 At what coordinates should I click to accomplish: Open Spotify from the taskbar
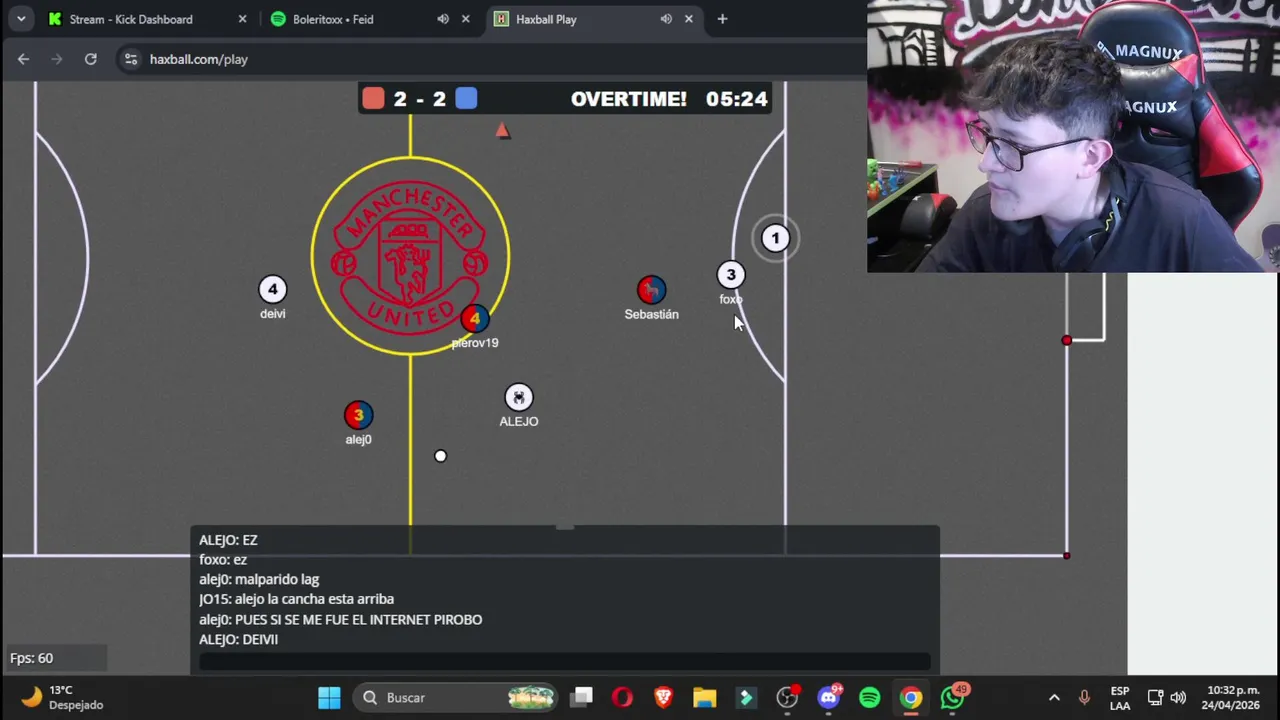(870, 697)
